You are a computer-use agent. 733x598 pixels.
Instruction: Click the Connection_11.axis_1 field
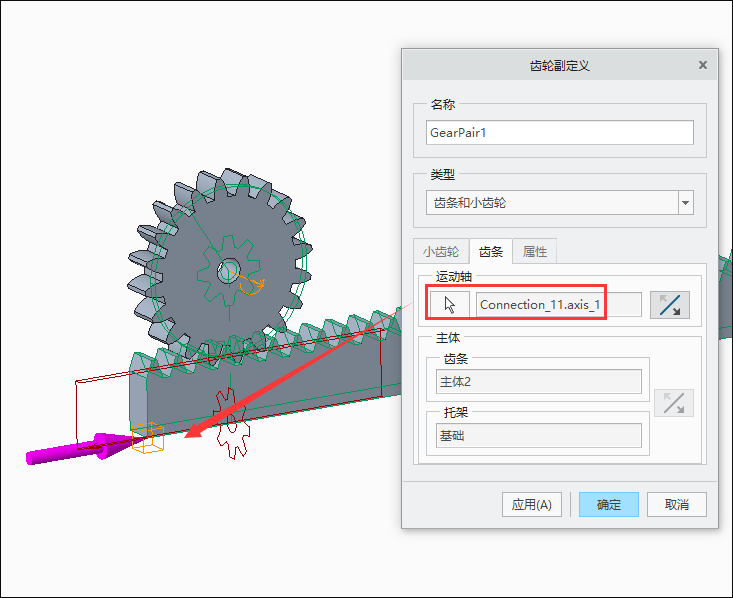coord(559,305)
